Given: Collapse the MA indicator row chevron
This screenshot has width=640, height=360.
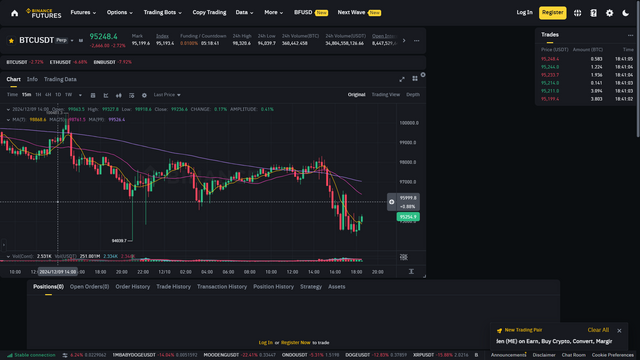Looking at the screenshot, I should 8,120.
